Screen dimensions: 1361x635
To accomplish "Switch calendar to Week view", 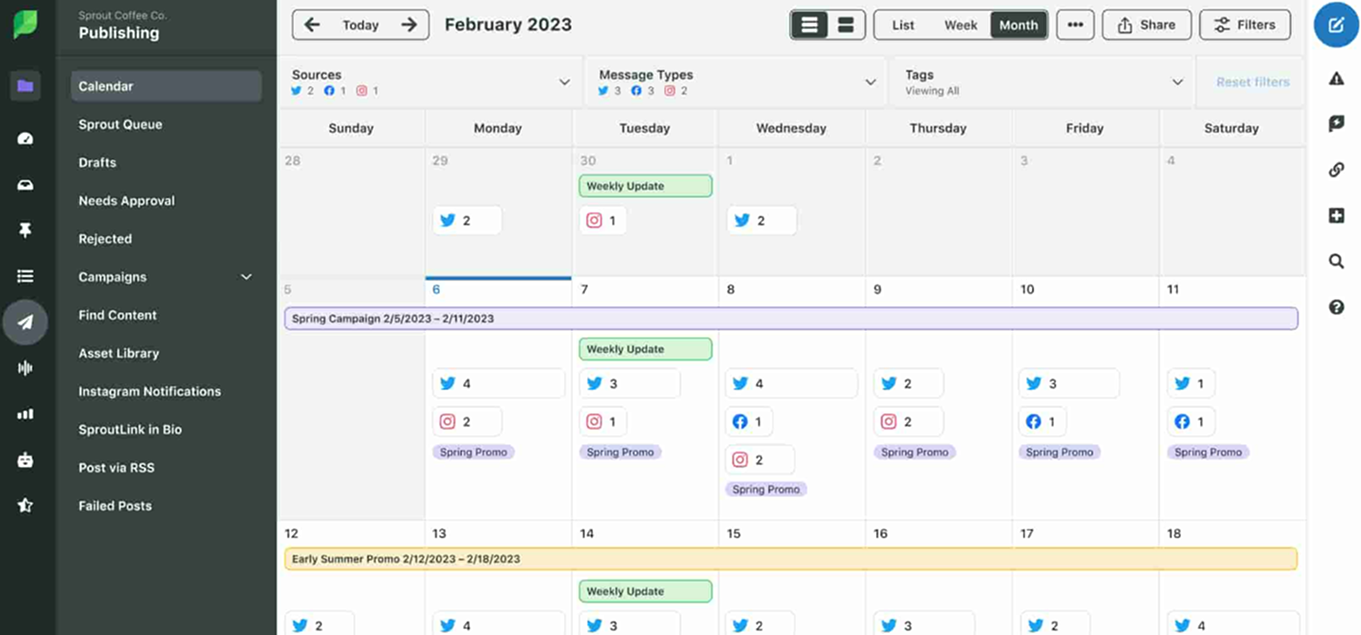I will coord(960,25).
